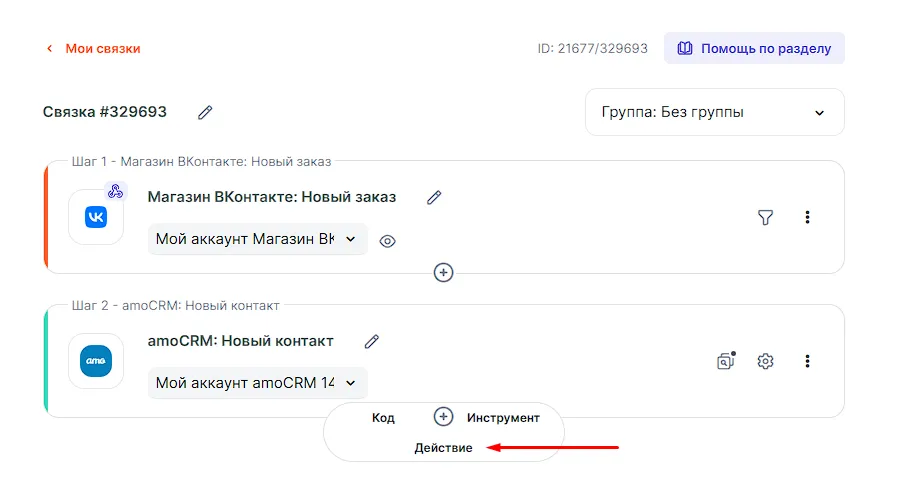Open the Мой аккаунт amoCRM dropdown
904x492 pixels.
tap(257, 382)
